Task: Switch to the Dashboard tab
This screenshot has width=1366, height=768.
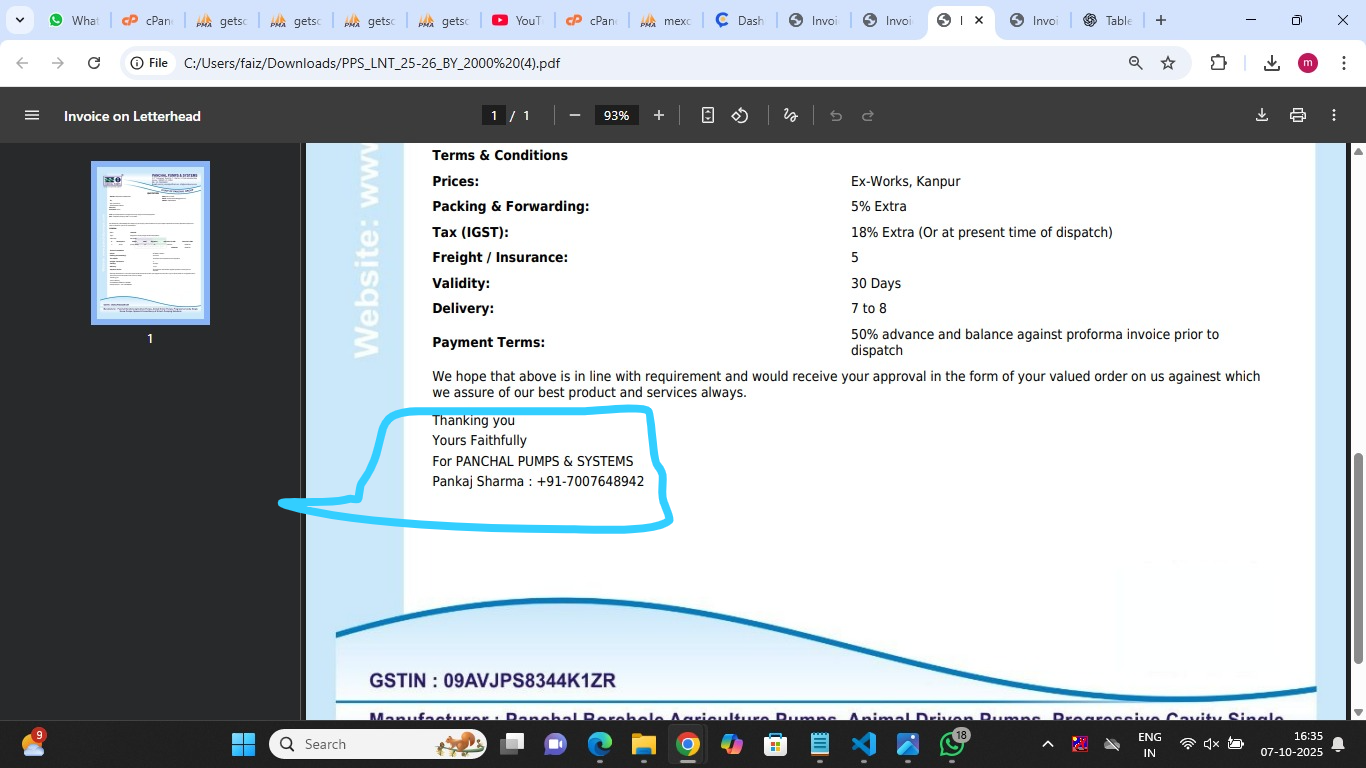Action: pos(740,20)
